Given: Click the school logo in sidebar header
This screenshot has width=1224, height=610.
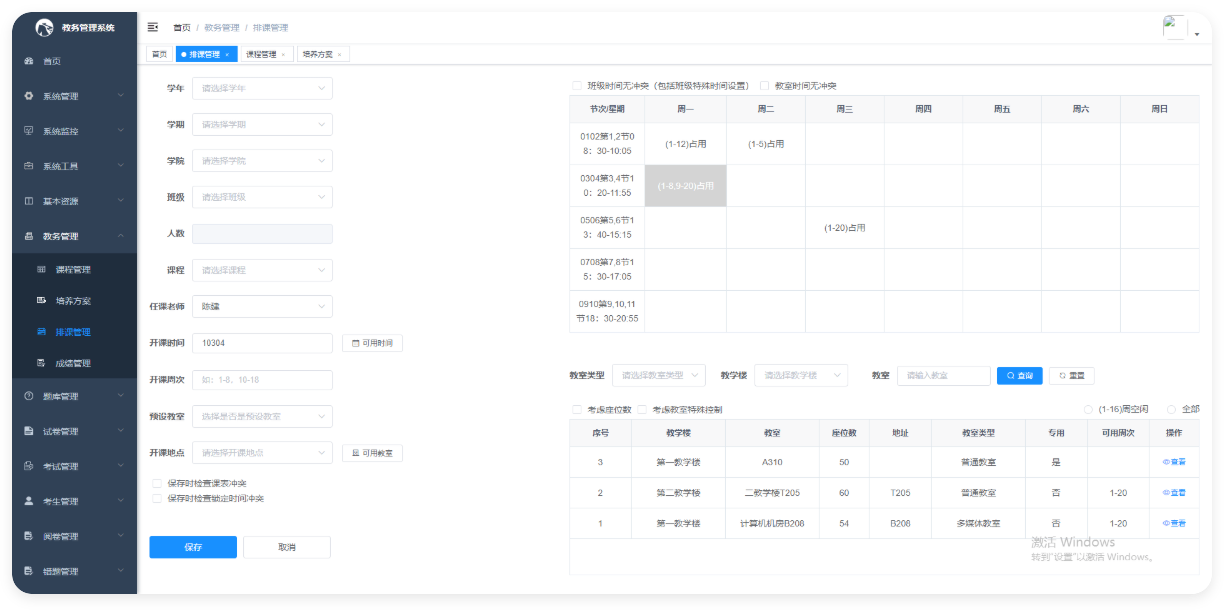Looking at the screenshot, I should 44,28.
